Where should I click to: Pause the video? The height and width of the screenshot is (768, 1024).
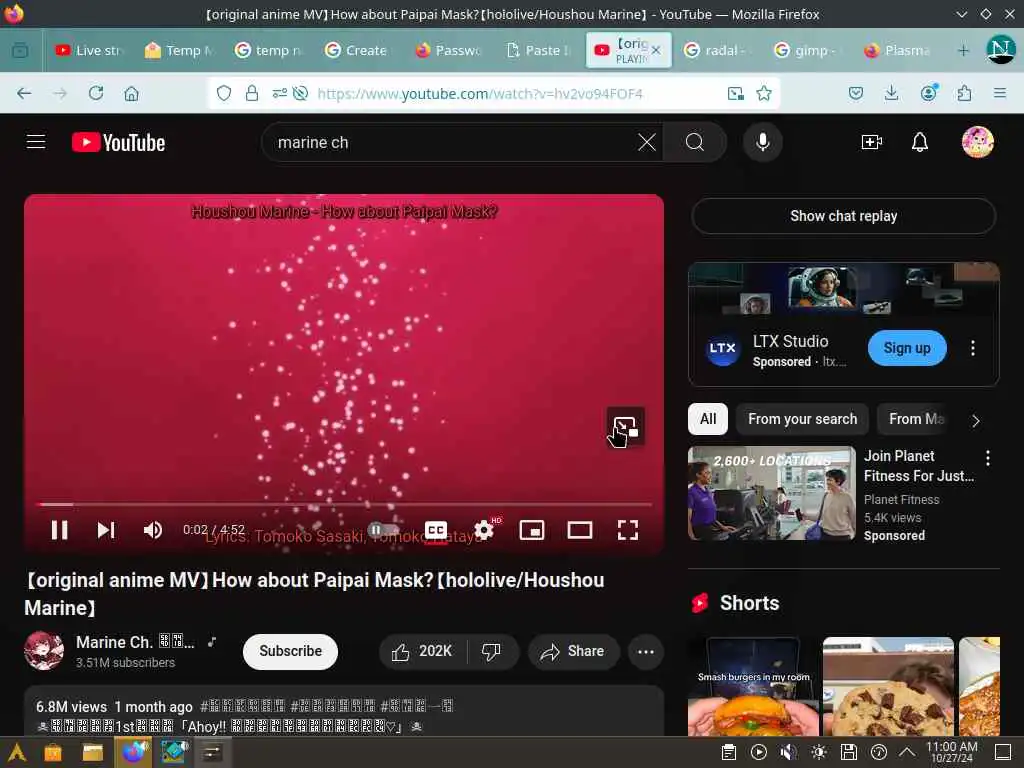[x=59, y=530]
